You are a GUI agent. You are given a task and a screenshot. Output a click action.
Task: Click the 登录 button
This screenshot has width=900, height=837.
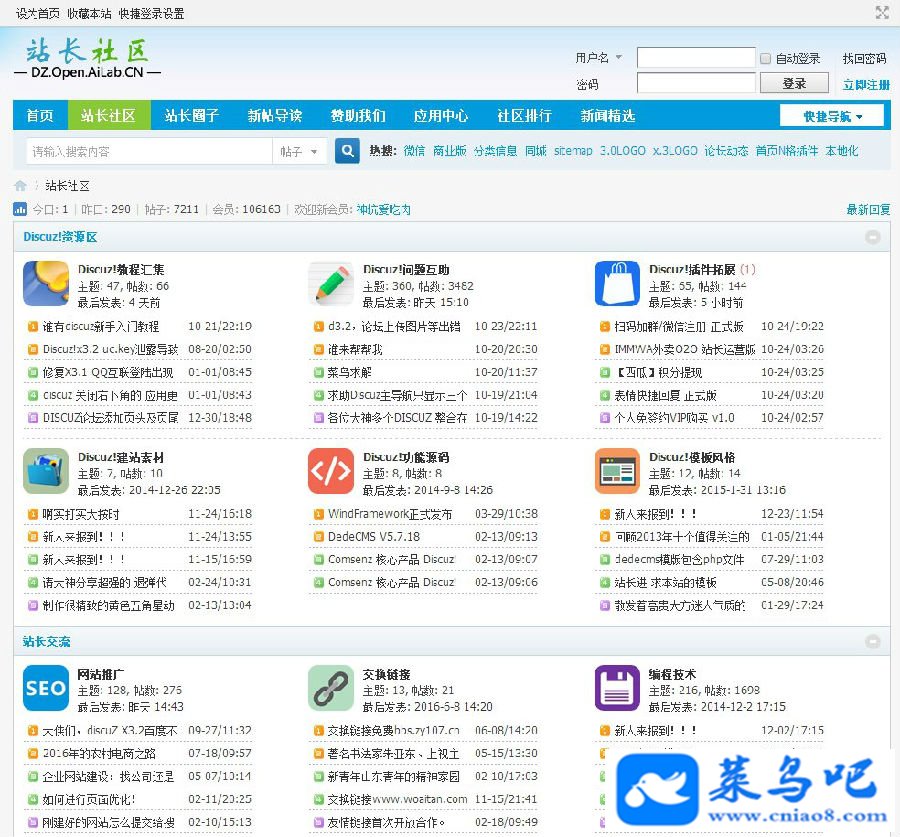point(794,83)
